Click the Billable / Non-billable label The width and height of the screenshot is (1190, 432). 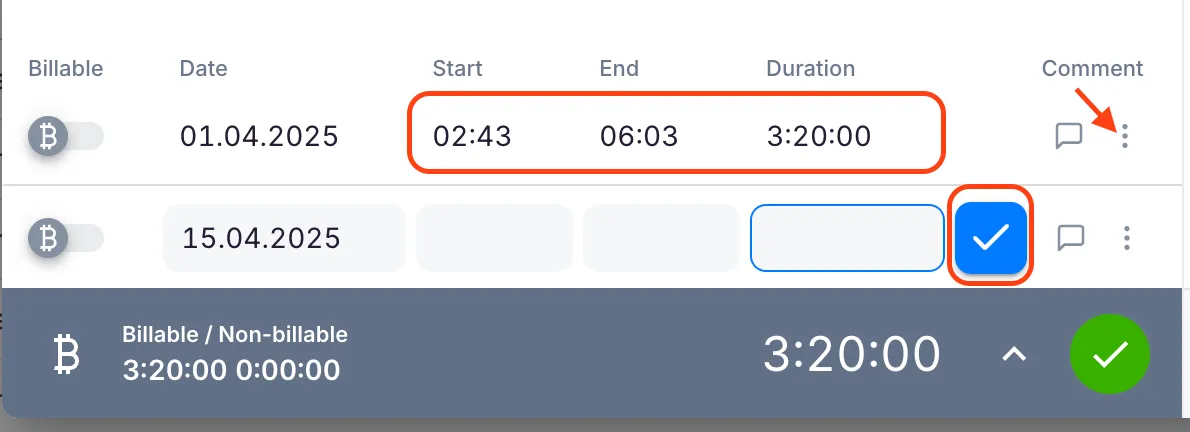(x=235, y=335)
